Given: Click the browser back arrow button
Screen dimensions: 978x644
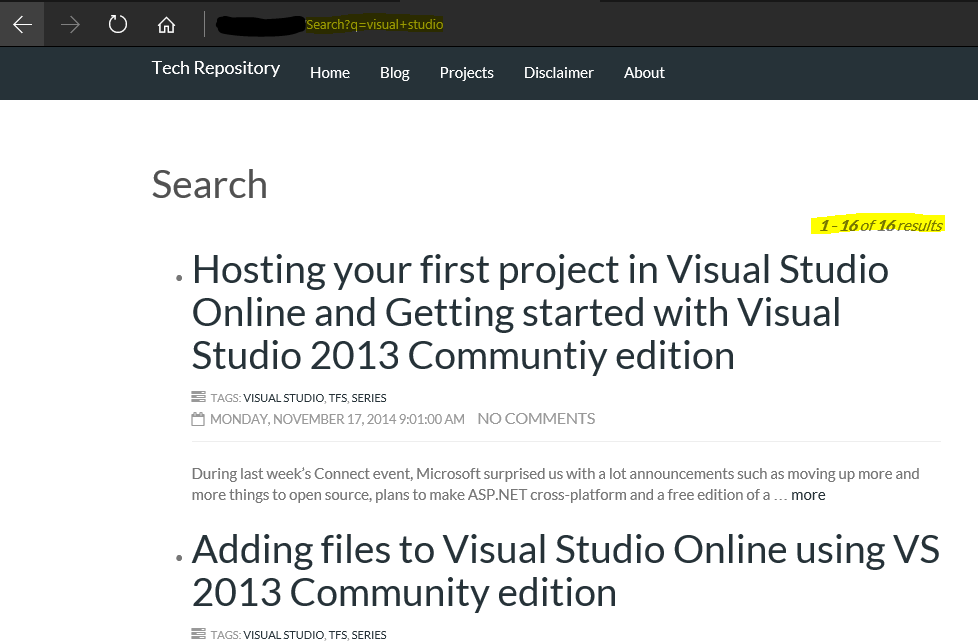Looking at the screenshot, I should click(x=22, y=24).
